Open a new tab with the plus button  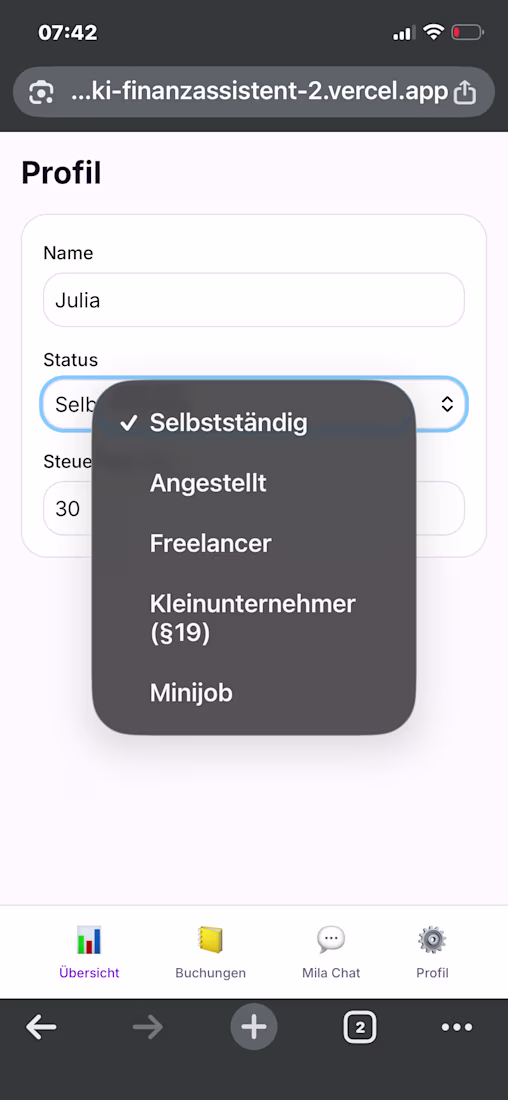[x=254, y=1028]
